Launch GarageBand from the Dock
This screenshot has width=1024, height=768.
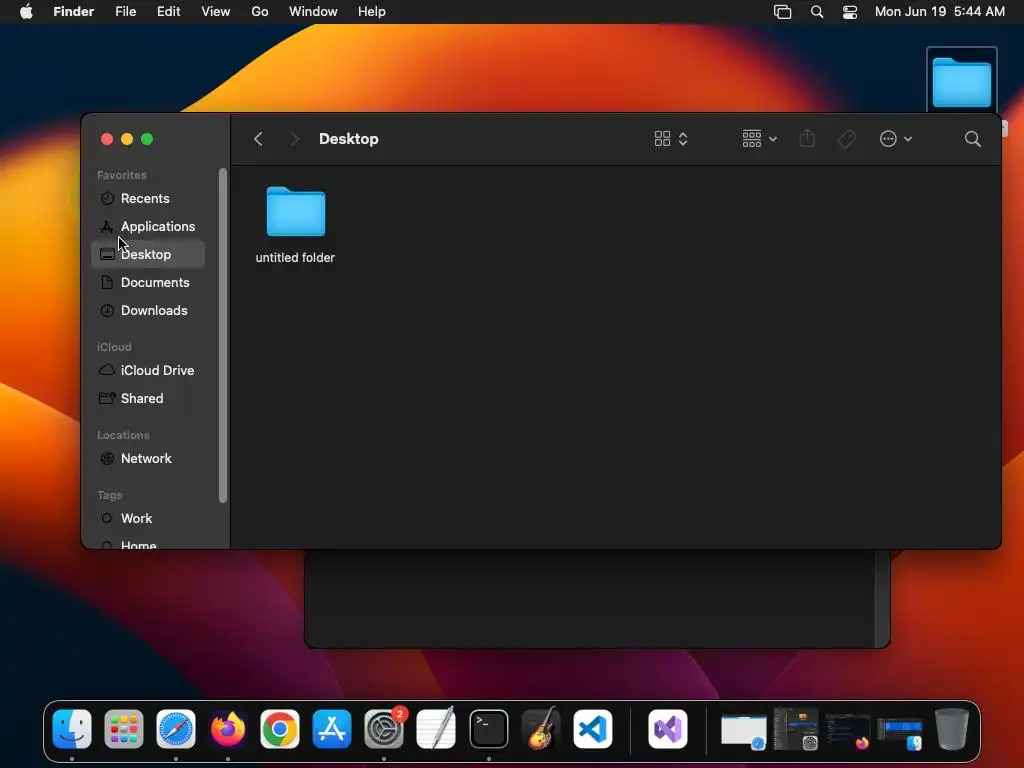[x=541, y=729]
